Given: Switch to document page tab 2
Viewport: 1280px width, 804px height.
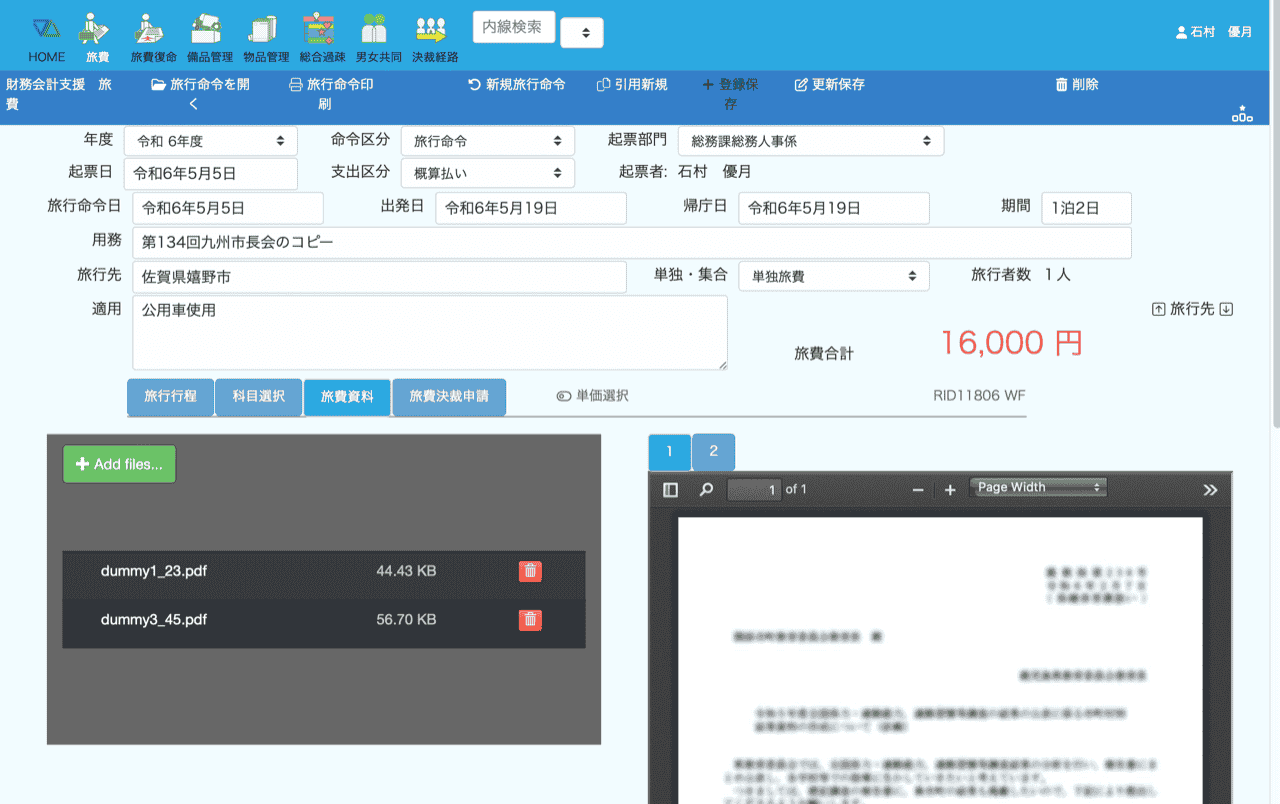Looking at the screenshot, I should [x=713, y=452].
